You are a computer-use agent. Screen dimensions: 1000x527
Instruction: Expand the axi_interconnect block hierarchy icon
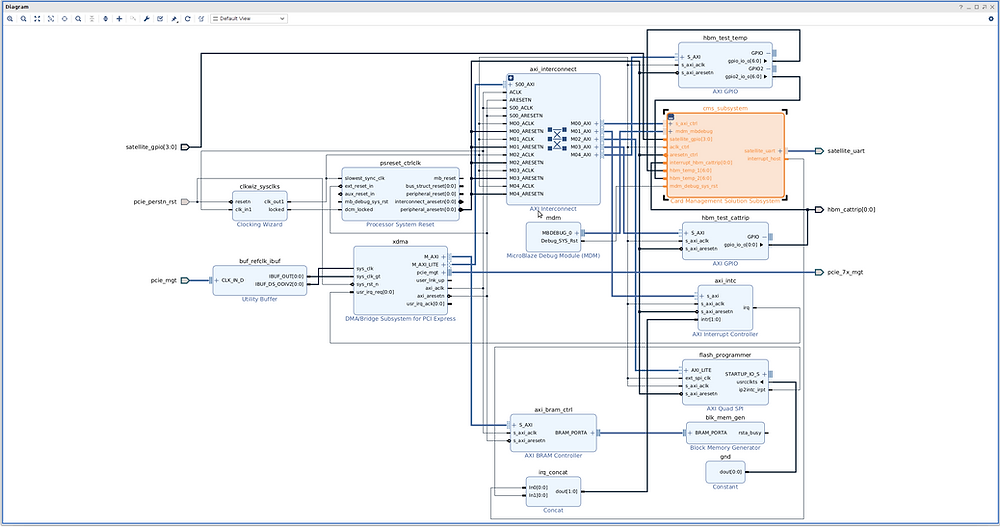[511, 78]
